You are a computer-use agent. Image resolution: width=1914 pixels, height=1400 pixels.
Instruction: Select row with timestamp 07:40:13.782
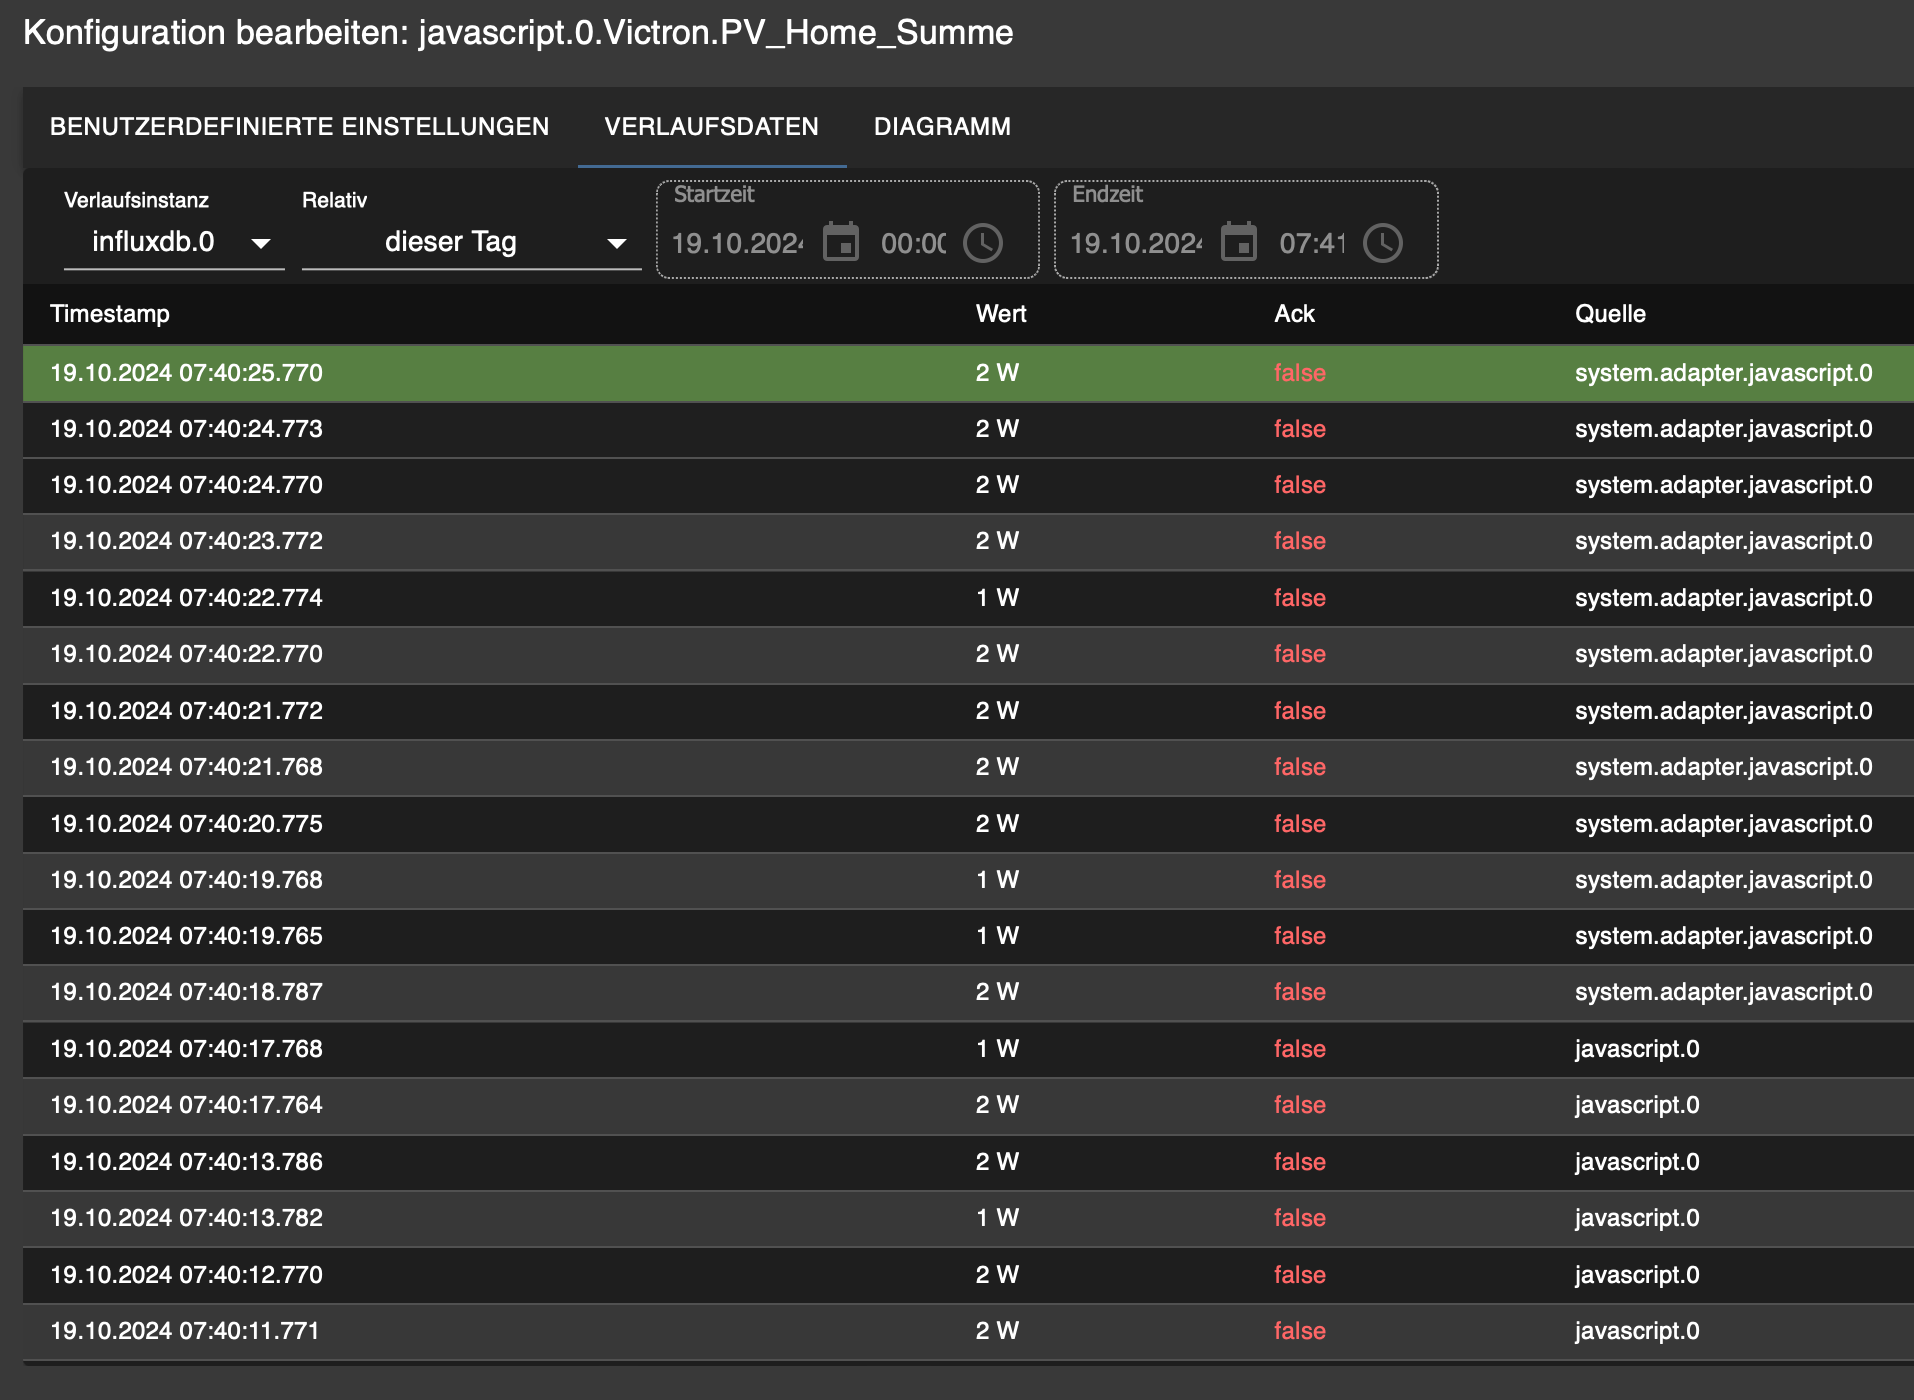coord(968,1218)
